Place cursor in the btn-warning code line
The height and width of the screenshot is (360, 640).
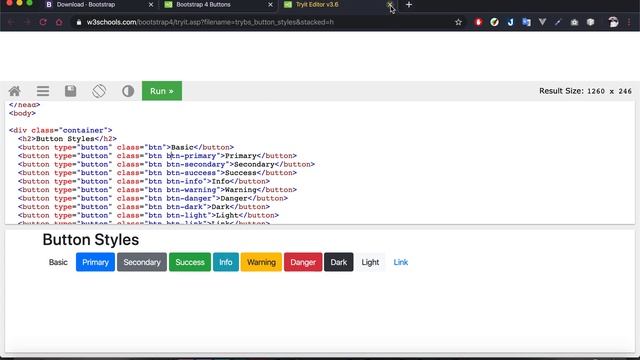tap(158, 190)
